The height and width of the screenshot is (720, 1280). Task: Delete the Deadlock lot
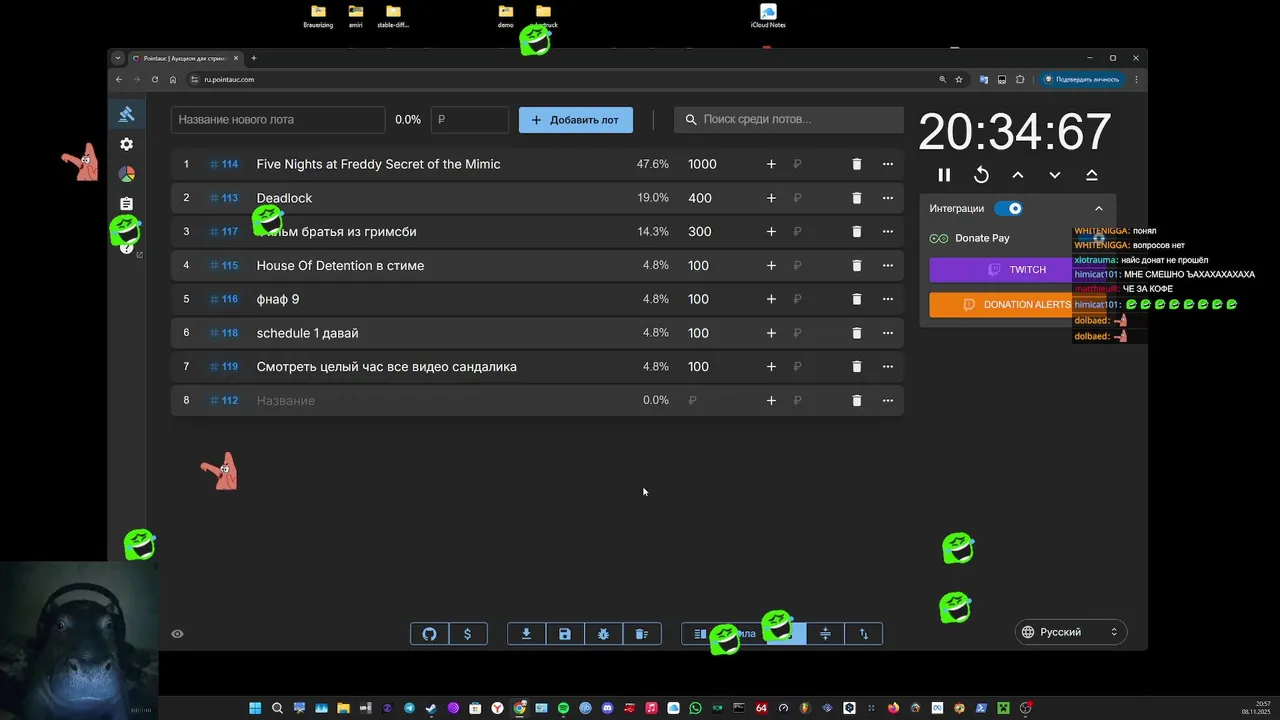(857, 198)
